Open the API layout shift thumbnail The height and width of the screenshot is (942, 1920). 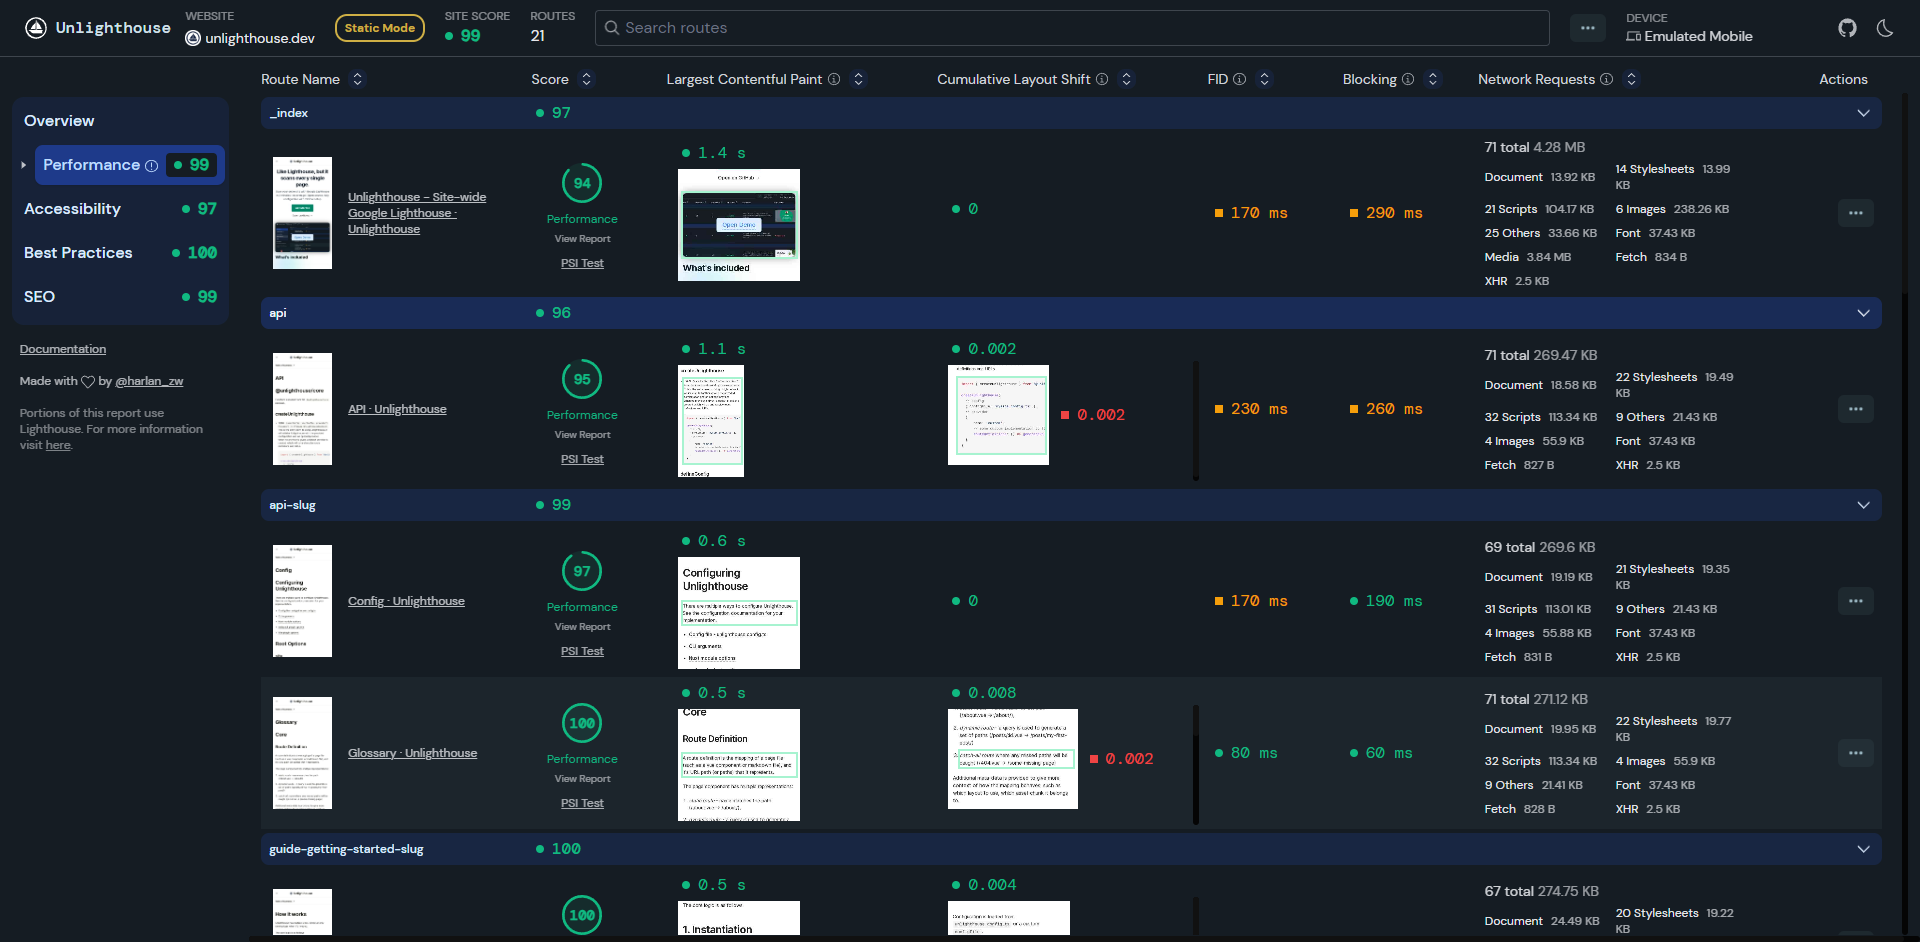pyautogui.click(x=998, y=415)
